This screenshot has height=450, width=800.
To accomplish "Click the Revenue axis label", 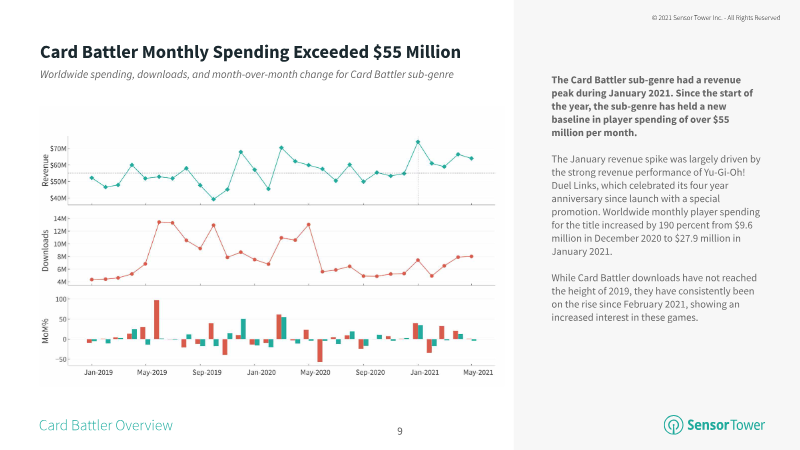I will pos(45,171).
